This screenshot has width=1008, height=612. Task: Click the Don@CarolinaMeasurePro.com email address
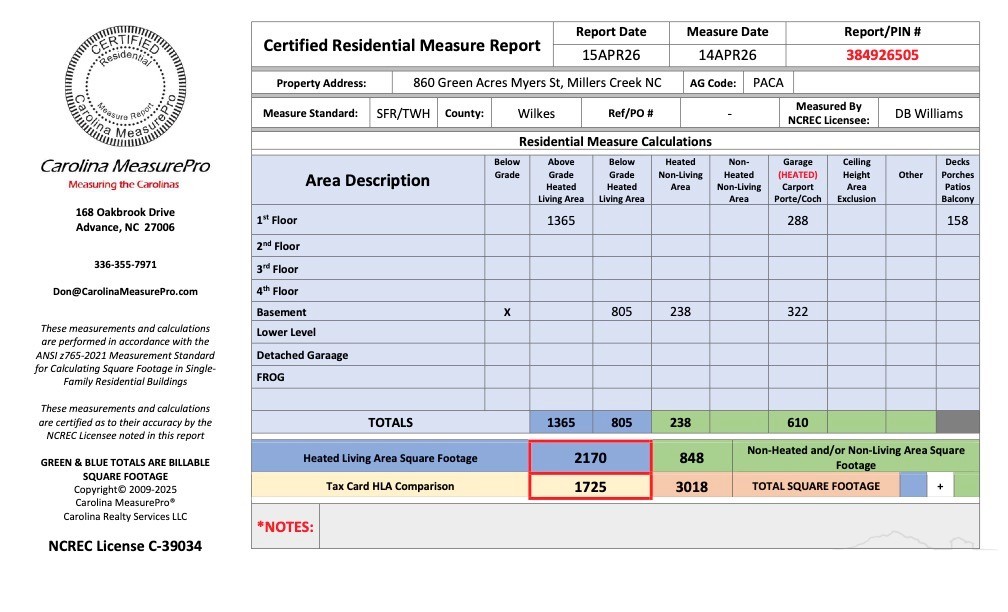coord(125,291)
